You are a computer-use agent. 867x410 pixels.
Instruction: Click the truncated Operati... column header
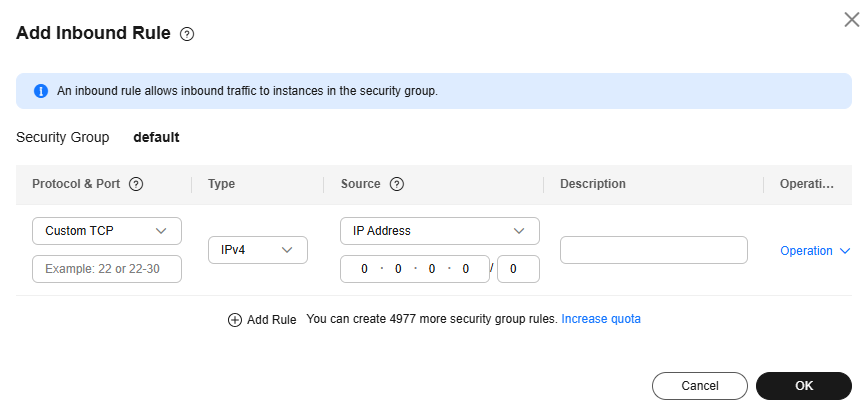(x=807, y=184)
